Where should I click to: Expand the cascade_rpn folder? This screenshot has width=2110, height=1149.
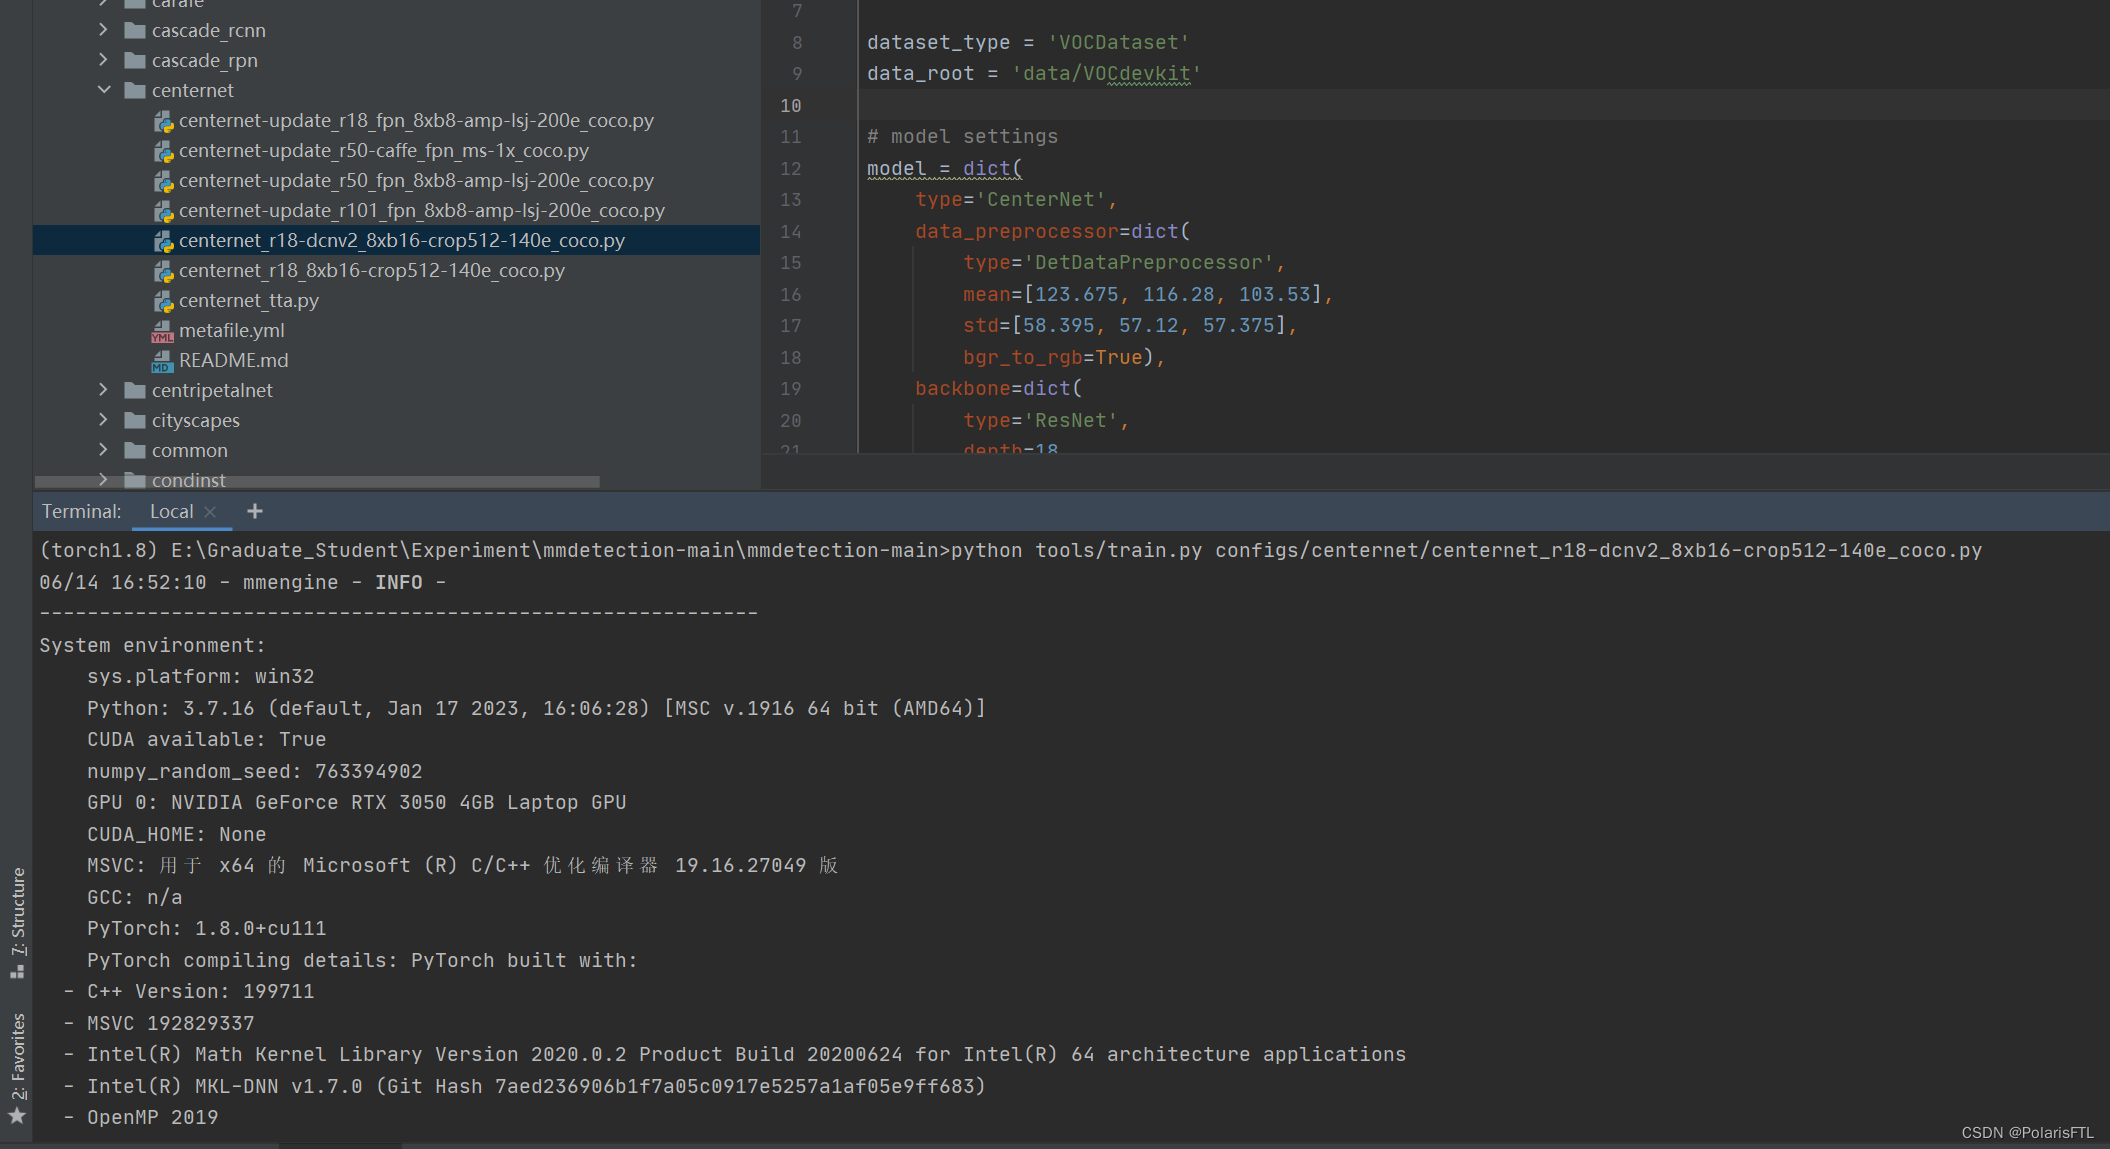[x=104, y=60]
